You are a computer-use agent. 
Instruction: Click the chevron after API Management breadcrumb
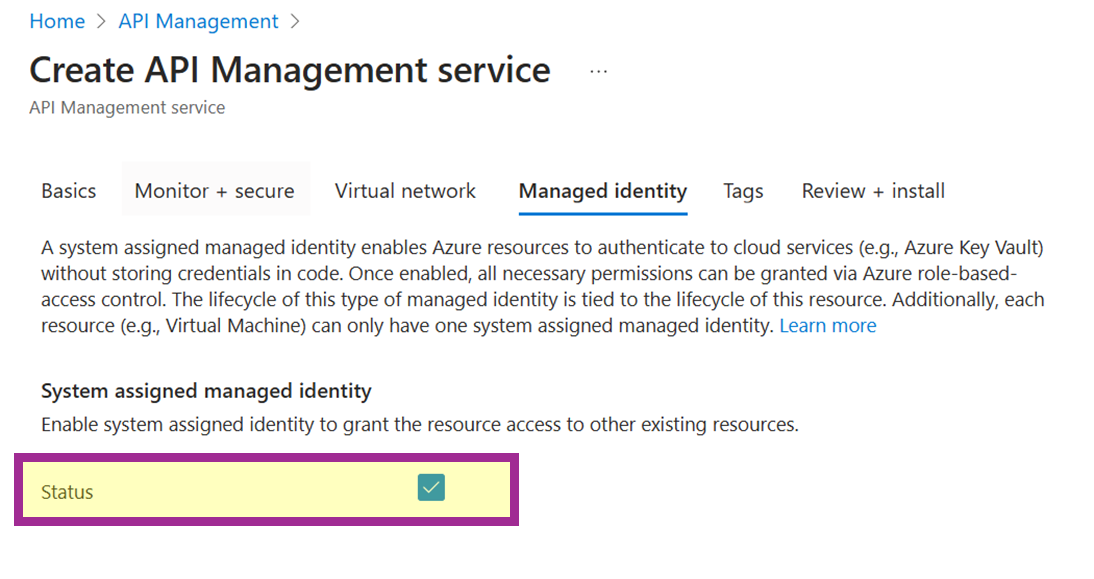point(294,22)
